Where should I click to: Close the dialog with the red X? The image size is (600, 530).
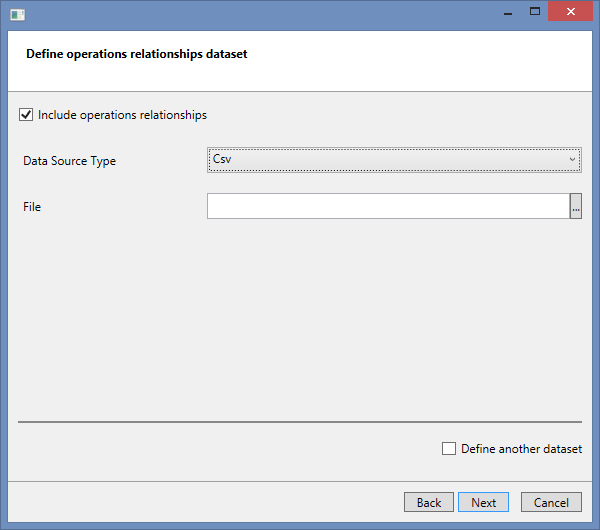pos(571,12)
